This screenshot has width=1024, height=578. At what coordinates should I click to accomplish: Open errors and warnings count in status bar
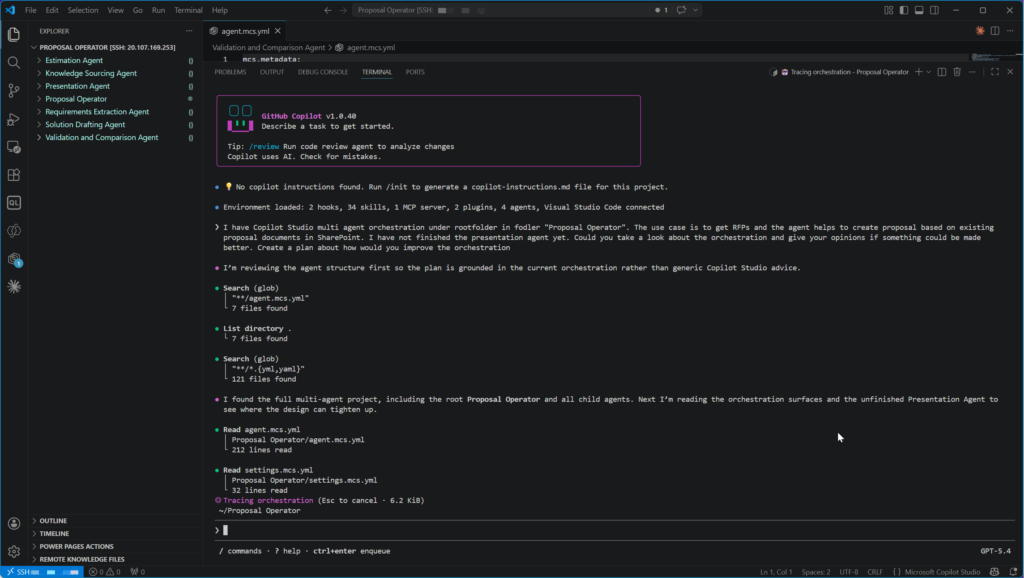tap(104, 572)
